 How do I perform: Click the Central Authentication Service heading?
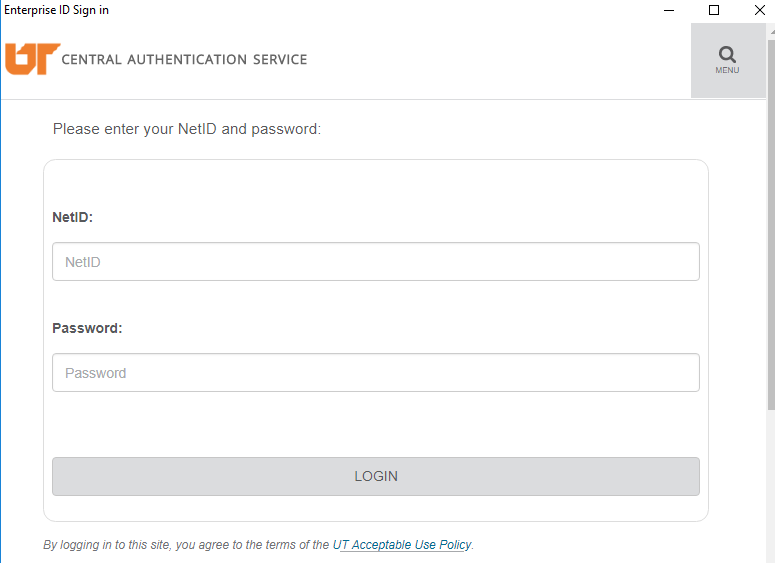[x=184, y=60]
